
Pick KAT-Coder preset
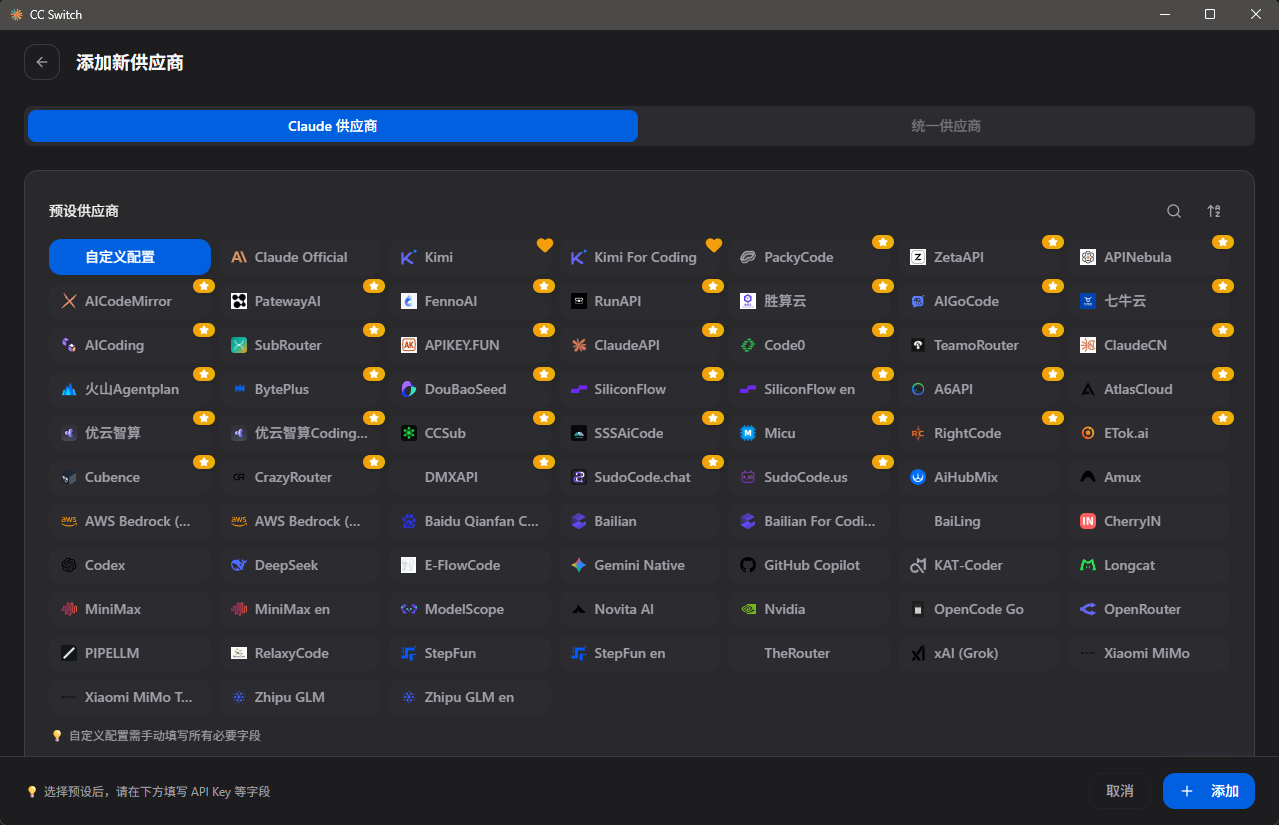[x=980, y=565]
